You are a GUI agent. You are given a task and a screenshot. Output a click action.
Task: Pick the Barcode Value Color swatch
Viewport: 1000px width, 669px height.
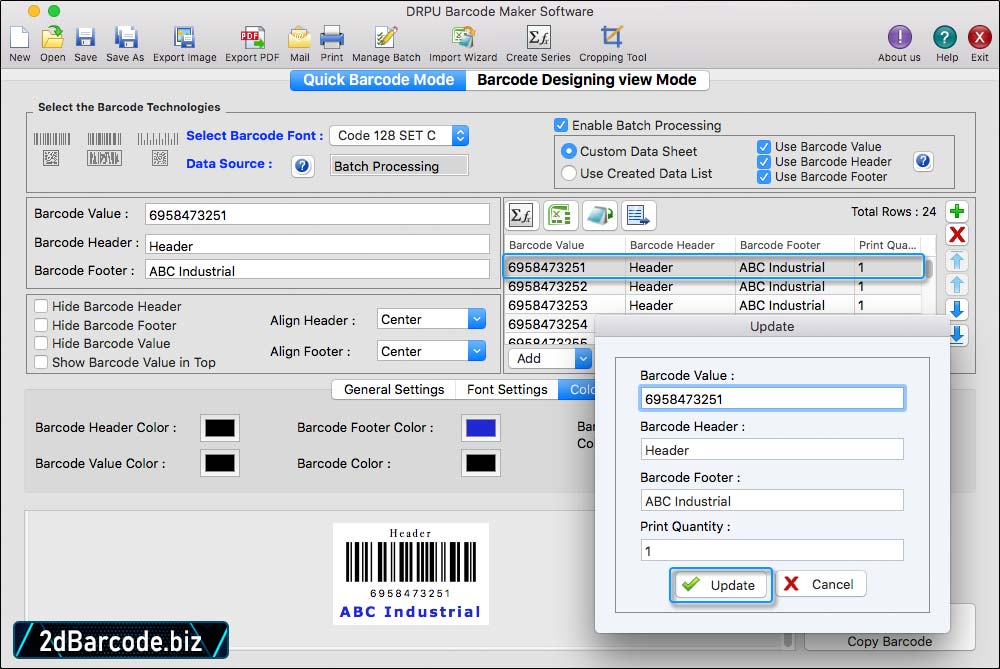tap(220, 463)
